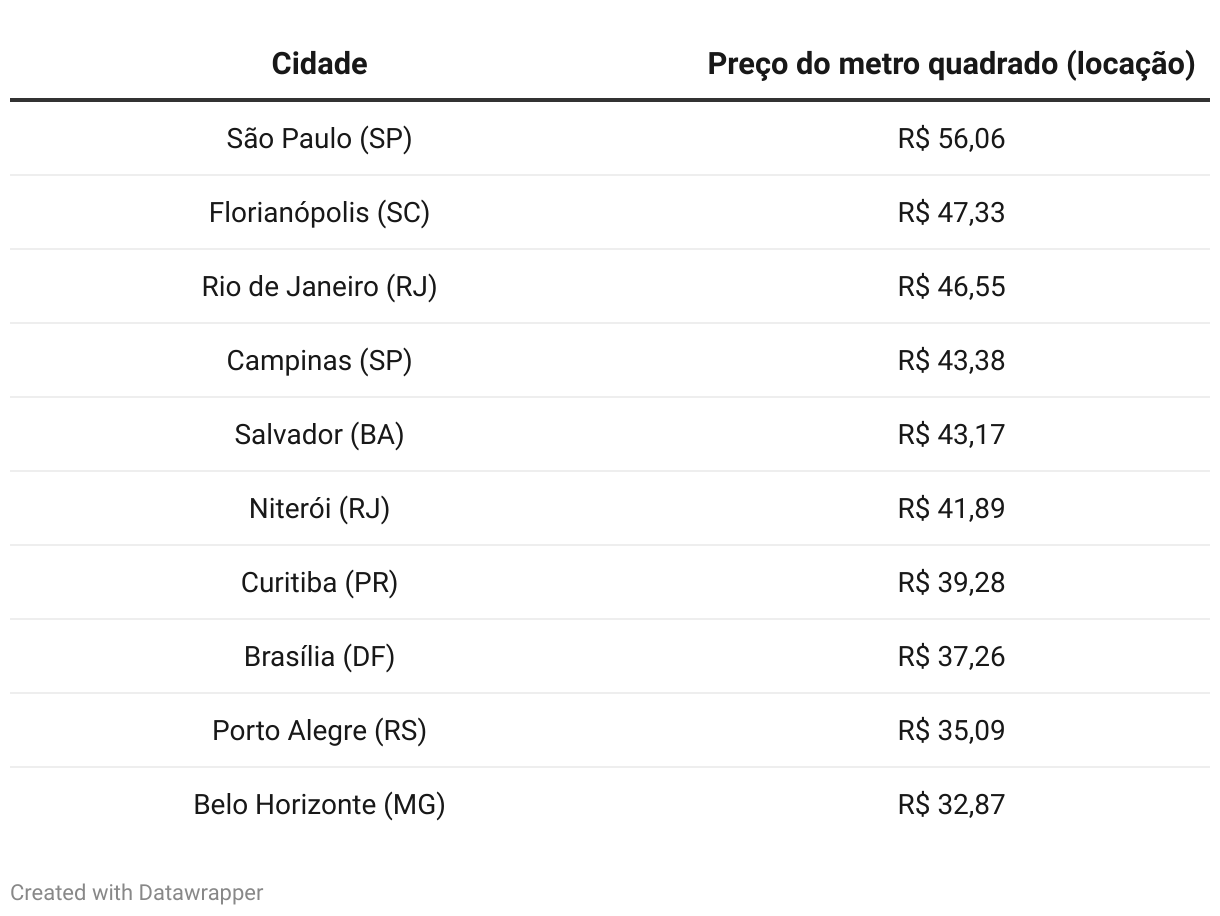The image size is (1220, 916).
Task: Click the R$ 46,55 price value
Action: point(951,286)
